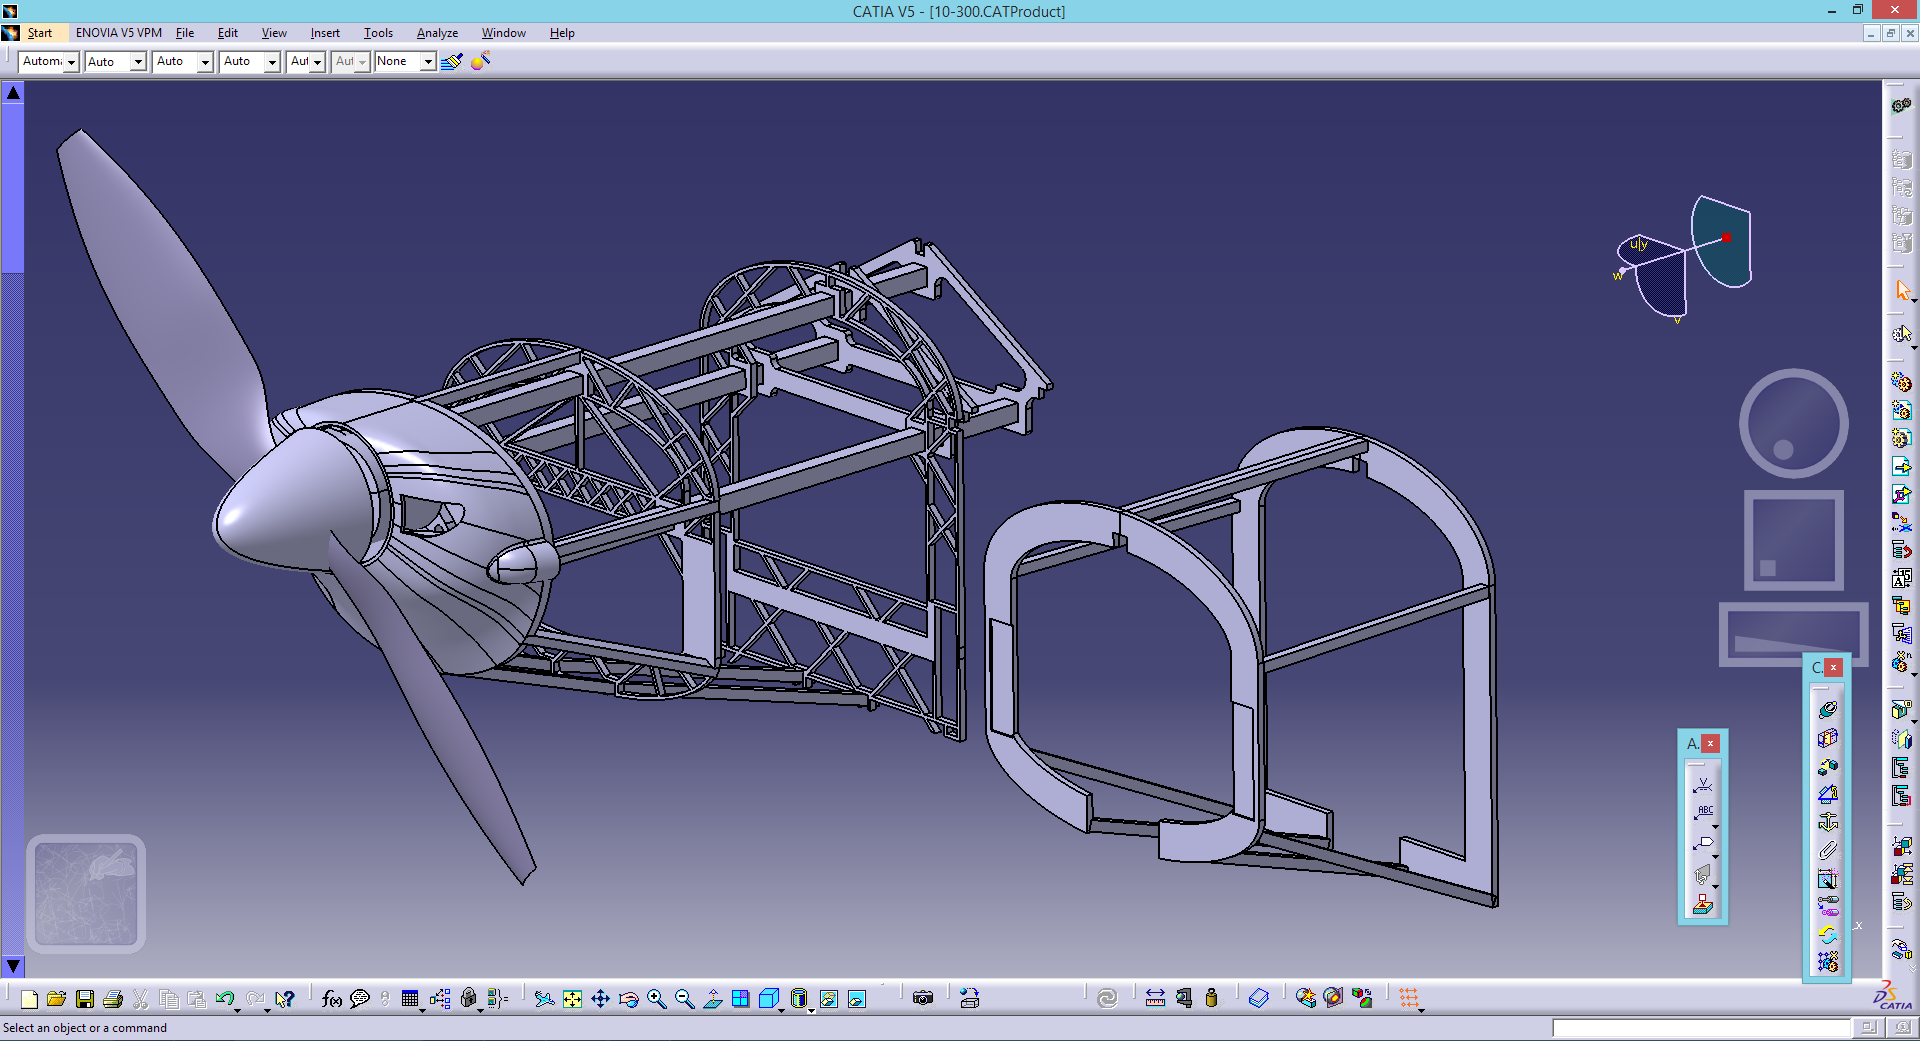Click the Isometric View cube icon
Image resolution: width=1920 pixels, height=1041 pixels.
768,998
